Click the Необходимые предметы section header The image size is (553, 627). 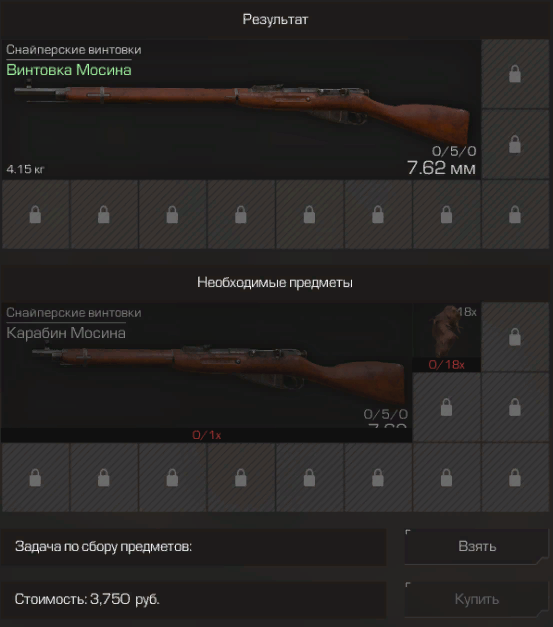[x=275, y=282]
